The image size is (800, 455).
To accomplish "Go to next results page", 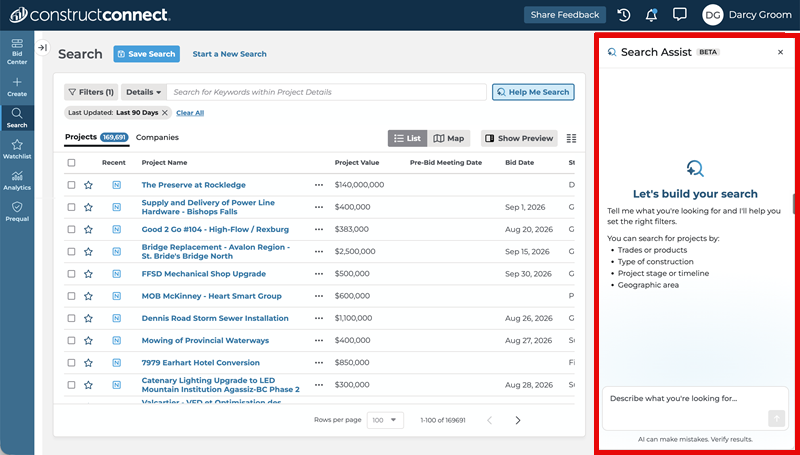I will [x=518, y=420].
